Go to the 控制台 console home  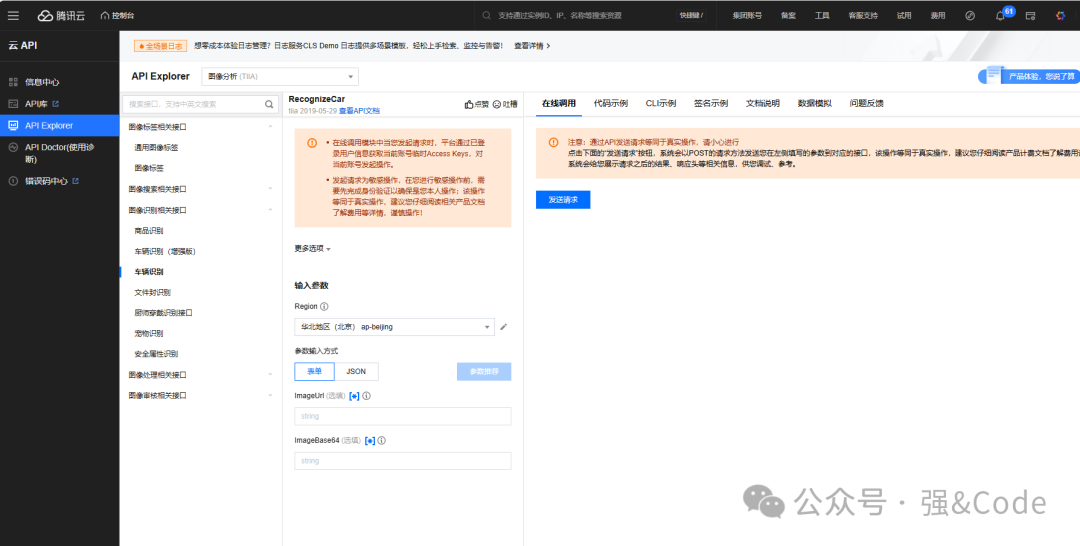coord(116,15)
